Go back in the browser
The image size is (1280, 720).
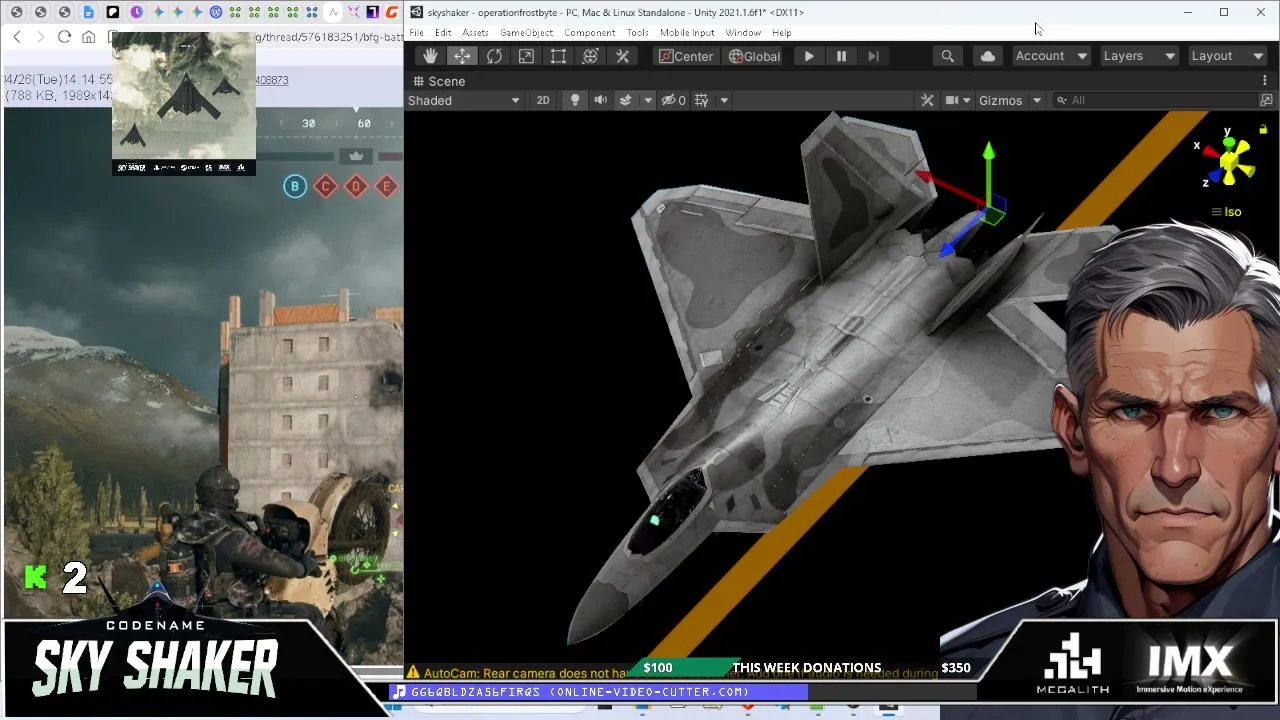[17, 37]
